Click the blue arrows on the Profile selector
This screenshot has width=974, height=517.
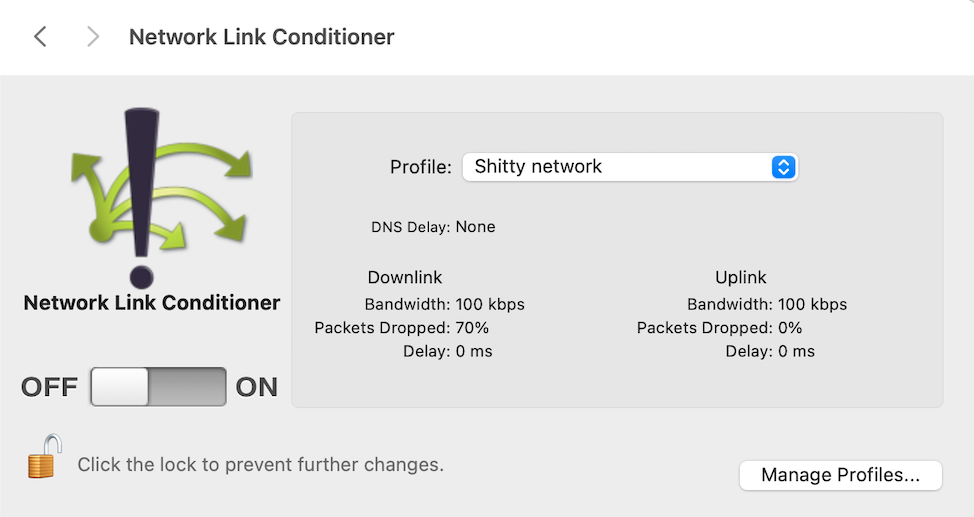click(783, 166)
